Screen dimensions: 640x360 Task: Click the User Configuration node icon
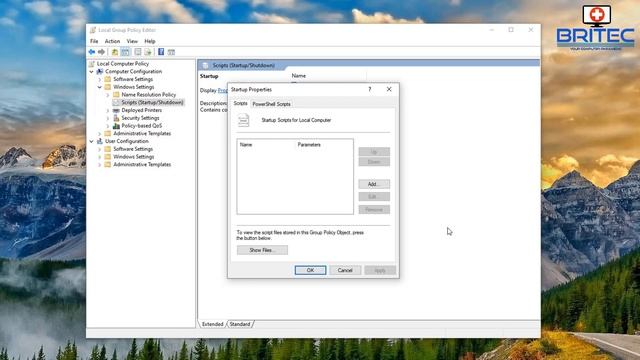point(100,141)
